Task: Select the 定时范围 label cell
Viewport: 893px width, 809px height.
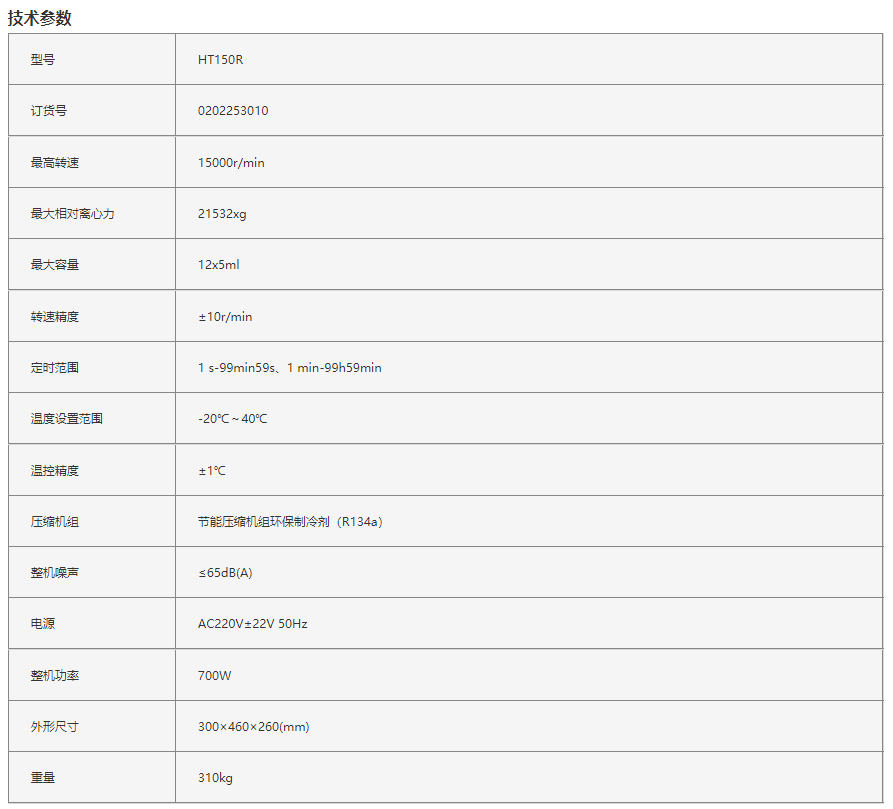Action: tap(55, 368)
